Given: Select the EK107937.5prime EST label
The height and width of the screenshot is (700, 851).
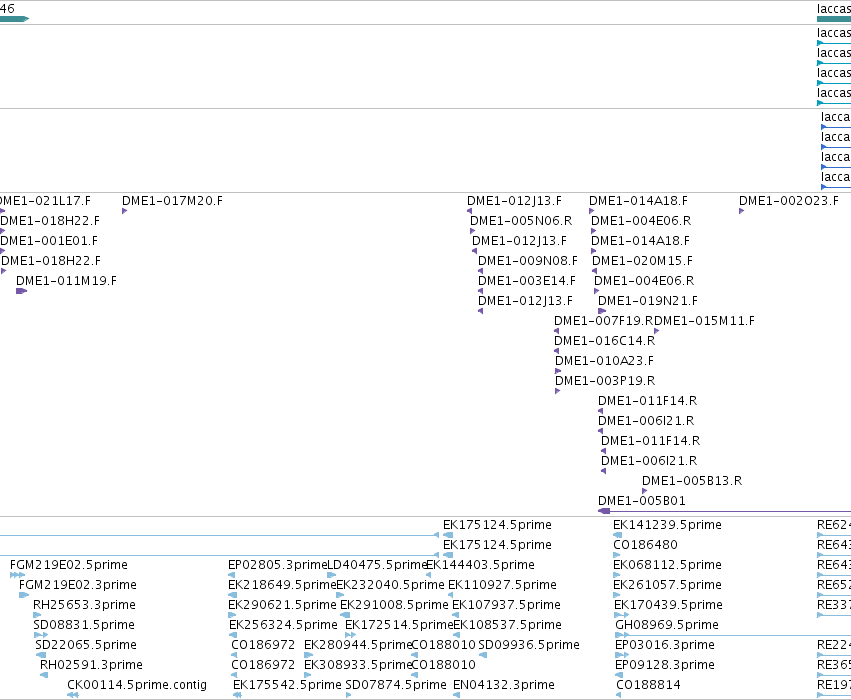Looking at the screenshot, I should [506, 605].
